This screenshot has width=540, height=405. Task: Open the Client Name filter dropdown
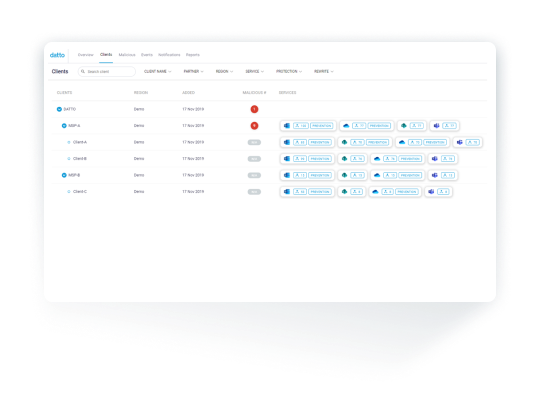tap(157, 72)
